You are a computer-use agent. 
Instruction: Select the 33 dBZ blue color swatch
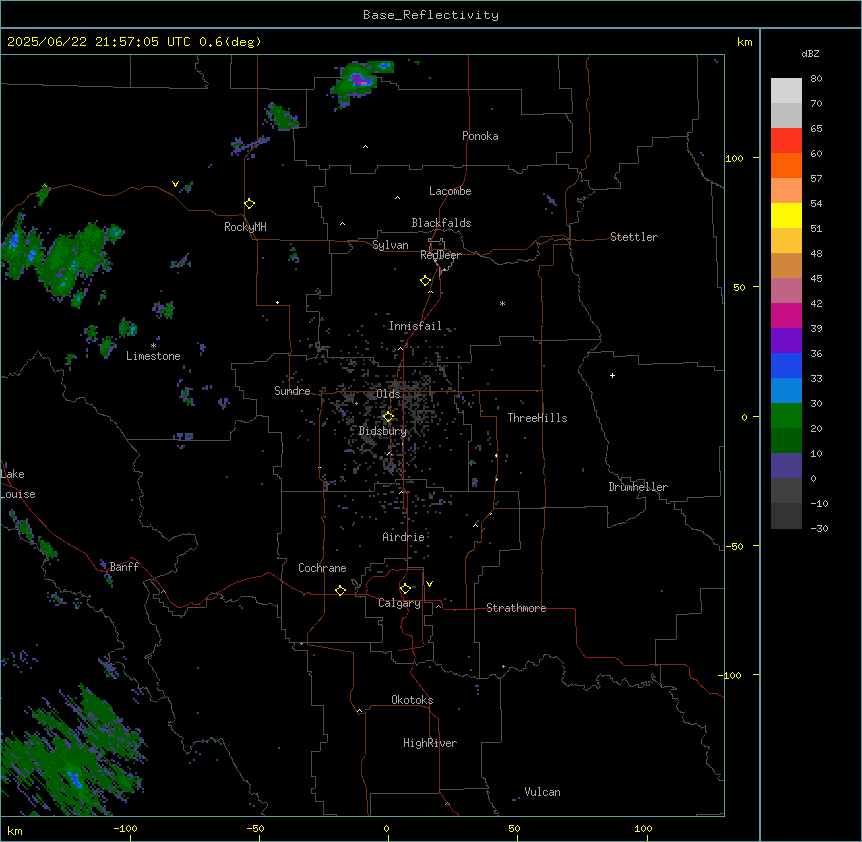[x=786, y=391]
